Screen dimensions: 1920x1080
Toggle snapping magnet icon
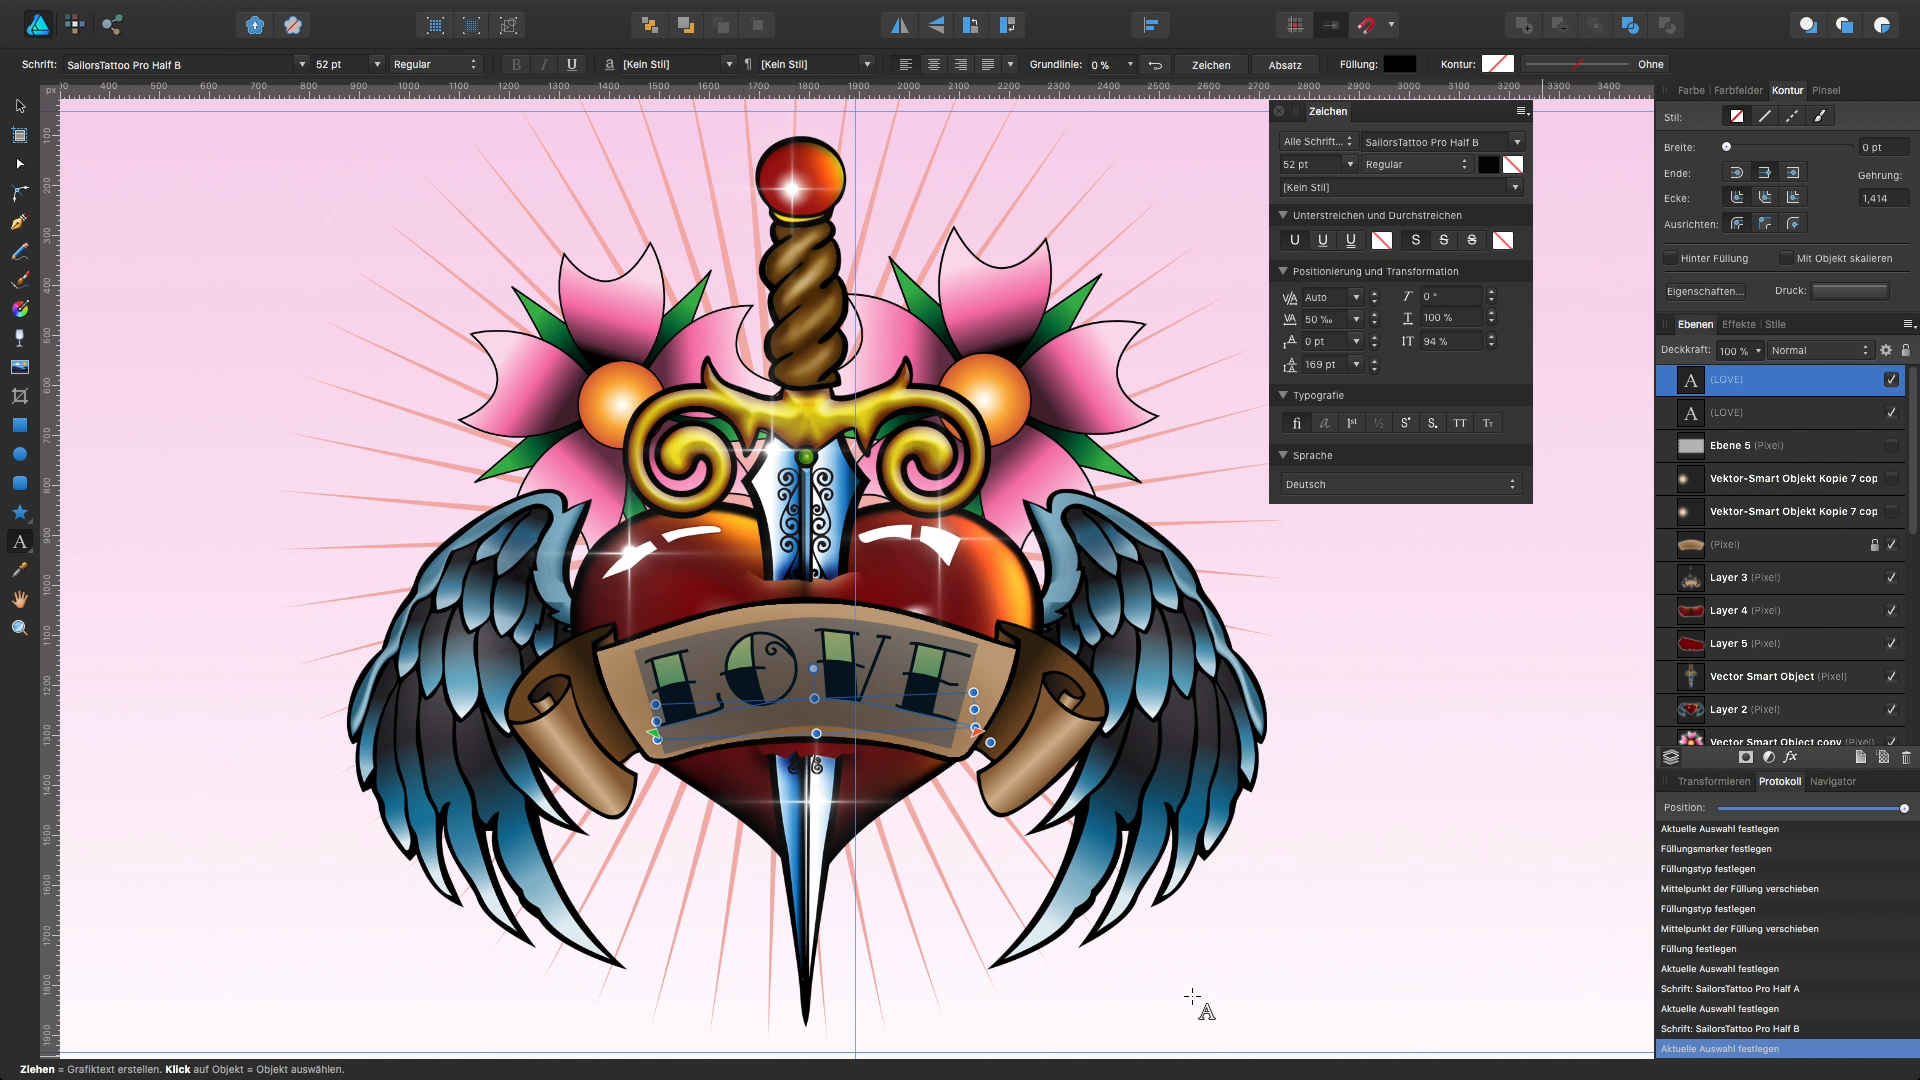(1366, 25)
